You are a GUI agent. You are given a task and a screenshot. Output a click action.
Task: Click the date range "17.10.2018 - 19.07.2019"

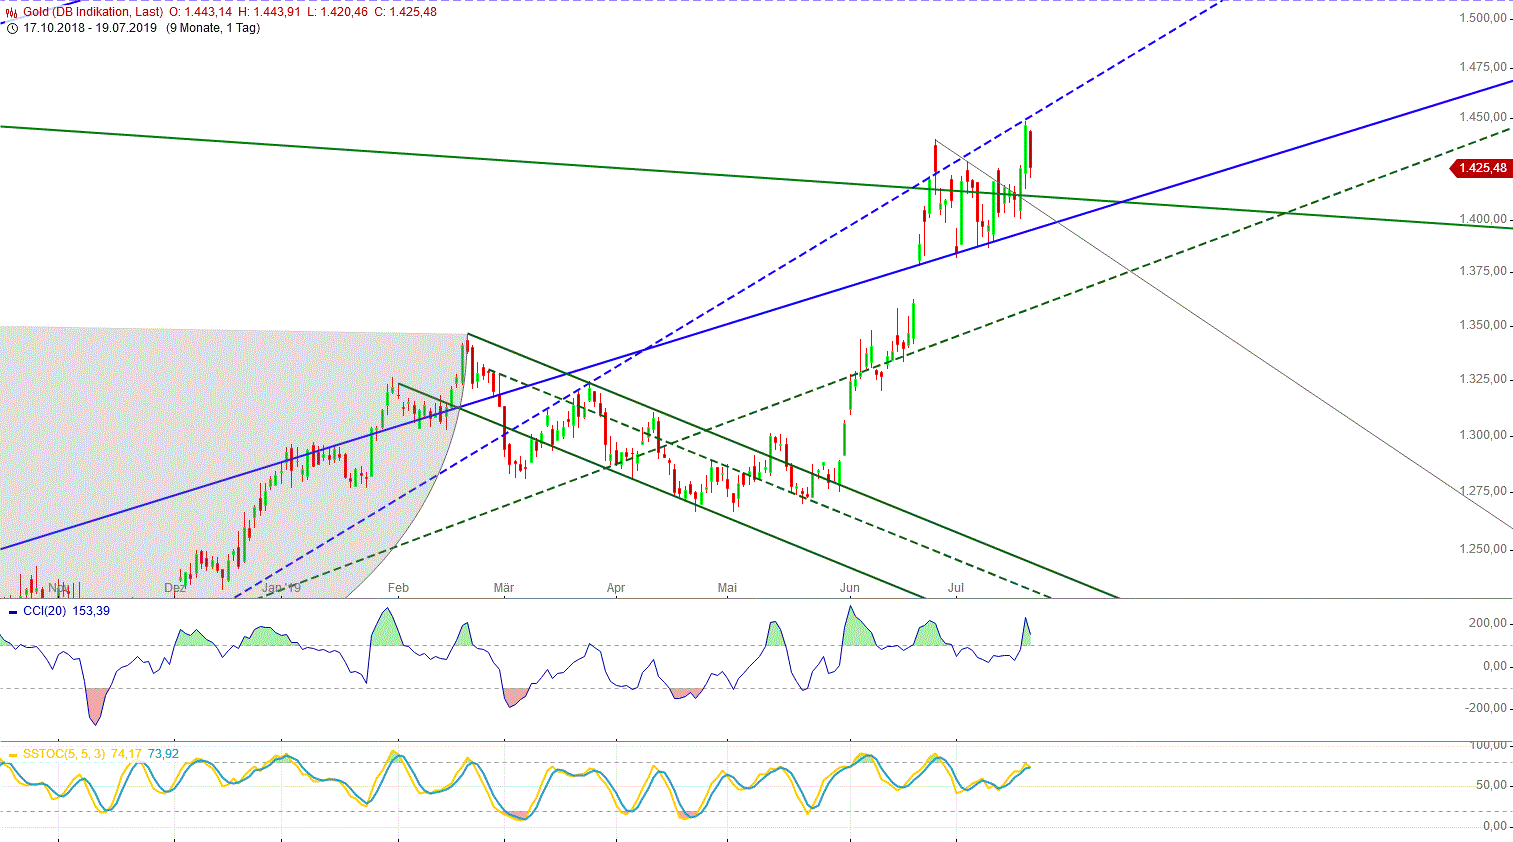tap(90, 28)
